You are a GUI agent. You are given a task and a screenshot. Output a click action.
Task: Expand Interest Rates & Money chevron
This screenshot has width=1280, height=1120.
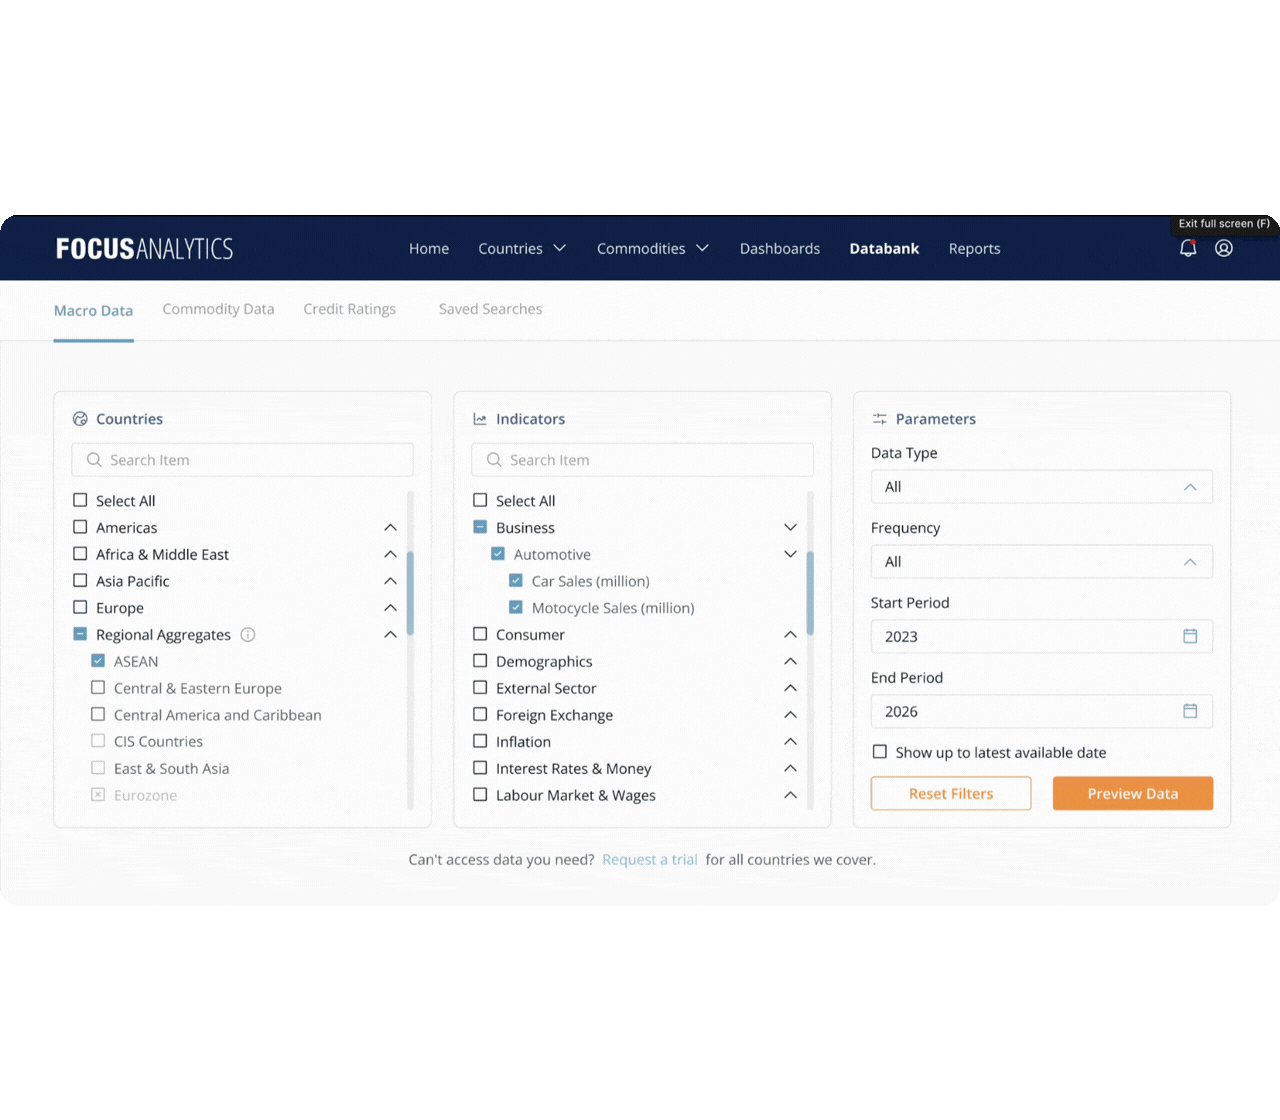point(790,768)
